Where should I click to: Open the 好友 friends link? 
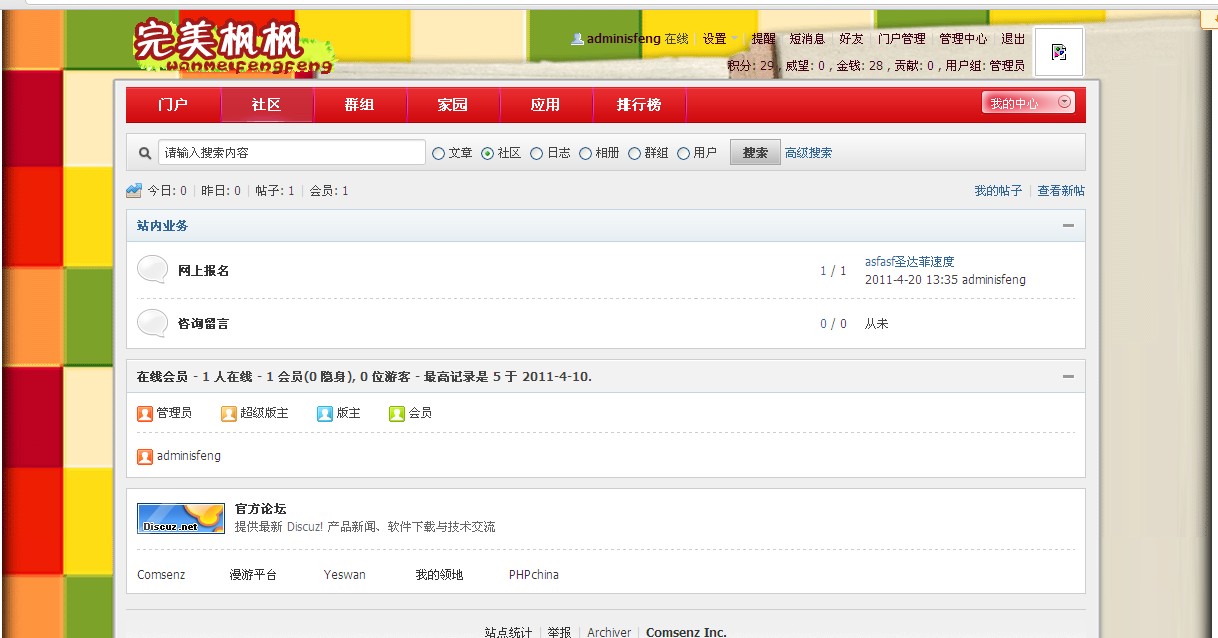[851, 39]
